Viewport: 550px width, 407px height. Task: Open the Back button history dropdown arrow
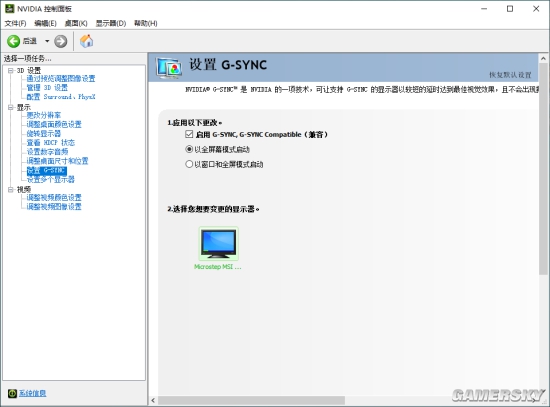coord(47,41)
